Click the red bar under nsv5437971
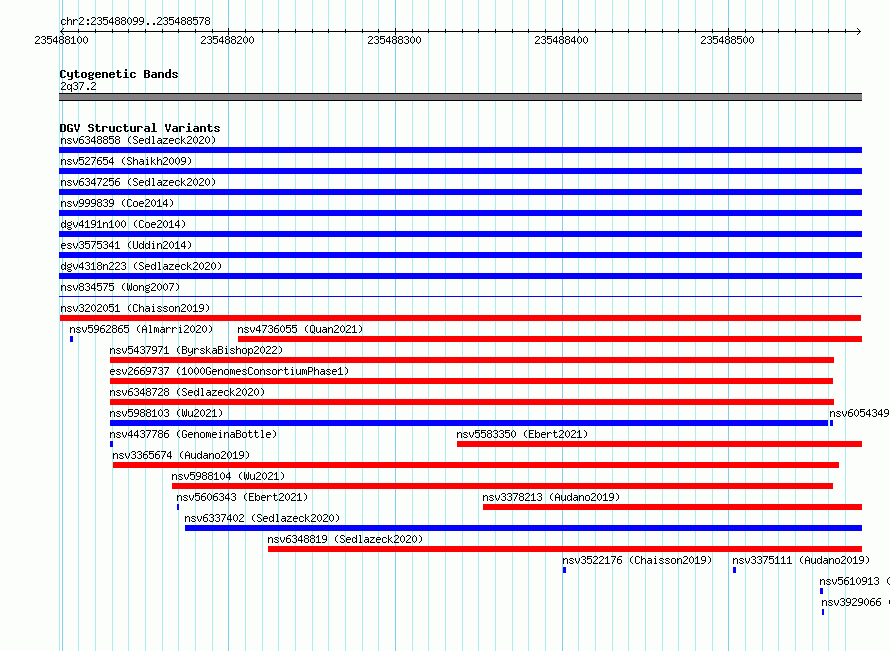Screen dimensions: 890x651 (x=472, y=360)
